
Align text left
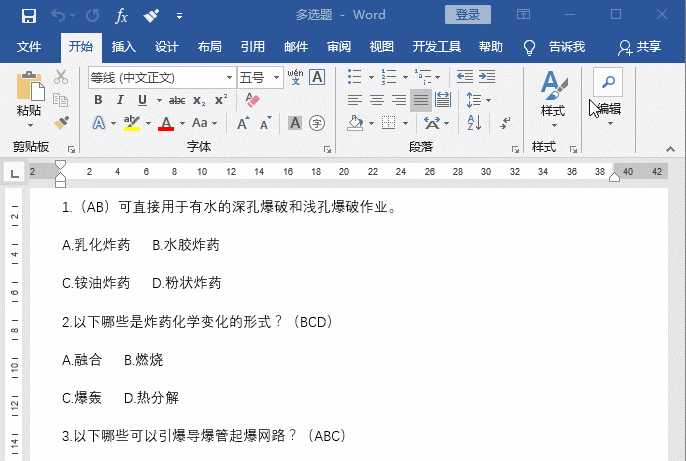pos(355,100)
